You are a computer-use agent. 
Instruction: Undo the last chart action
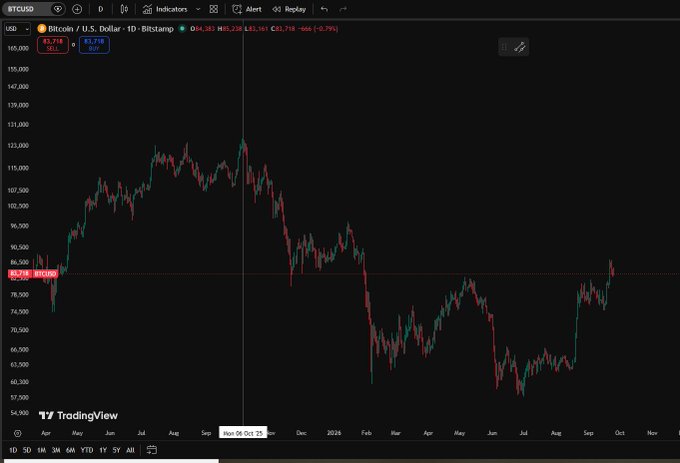pyautogui.click(x=324, y=9)
